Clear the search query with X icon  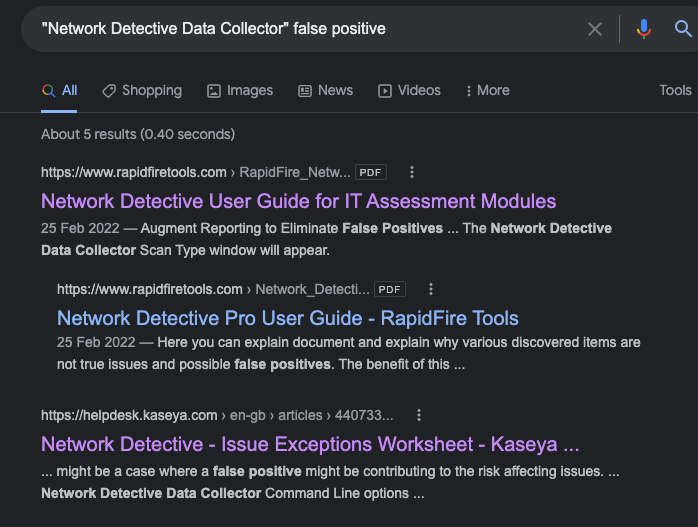click(595, 29)
